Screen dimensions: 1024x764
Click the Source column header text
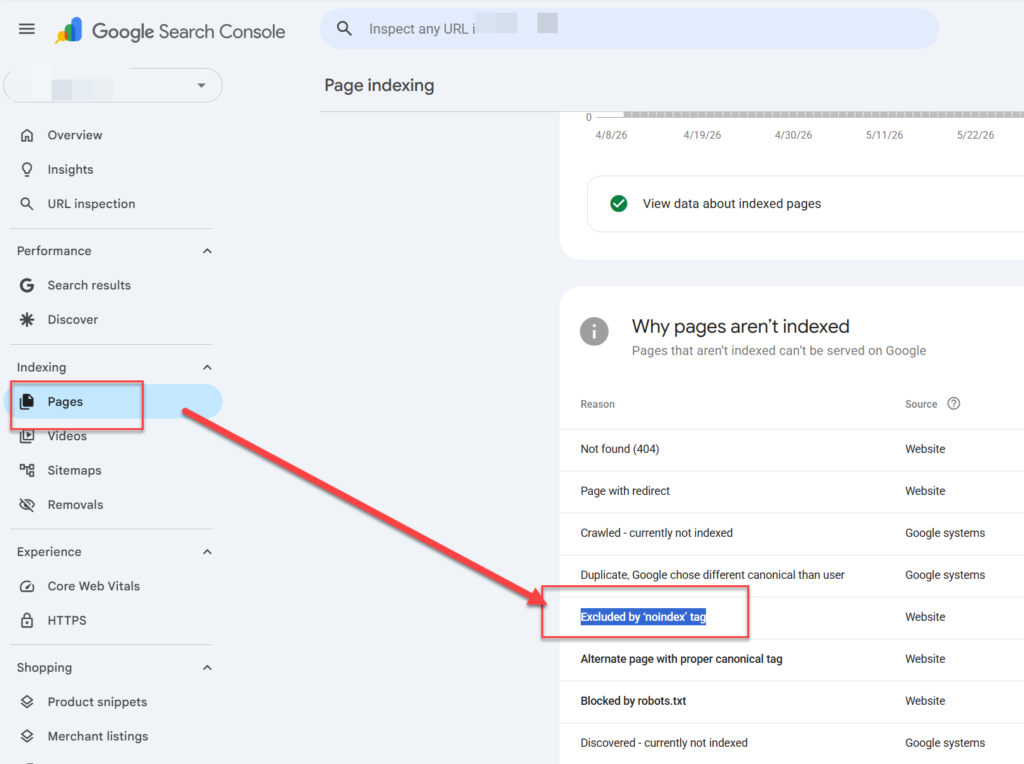[x=921, y=404]
